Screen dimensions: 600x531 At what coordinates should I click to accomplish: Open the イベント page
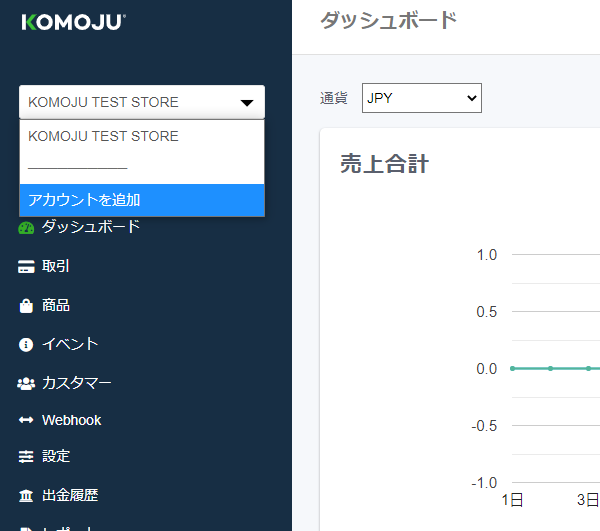click(70, 344)
